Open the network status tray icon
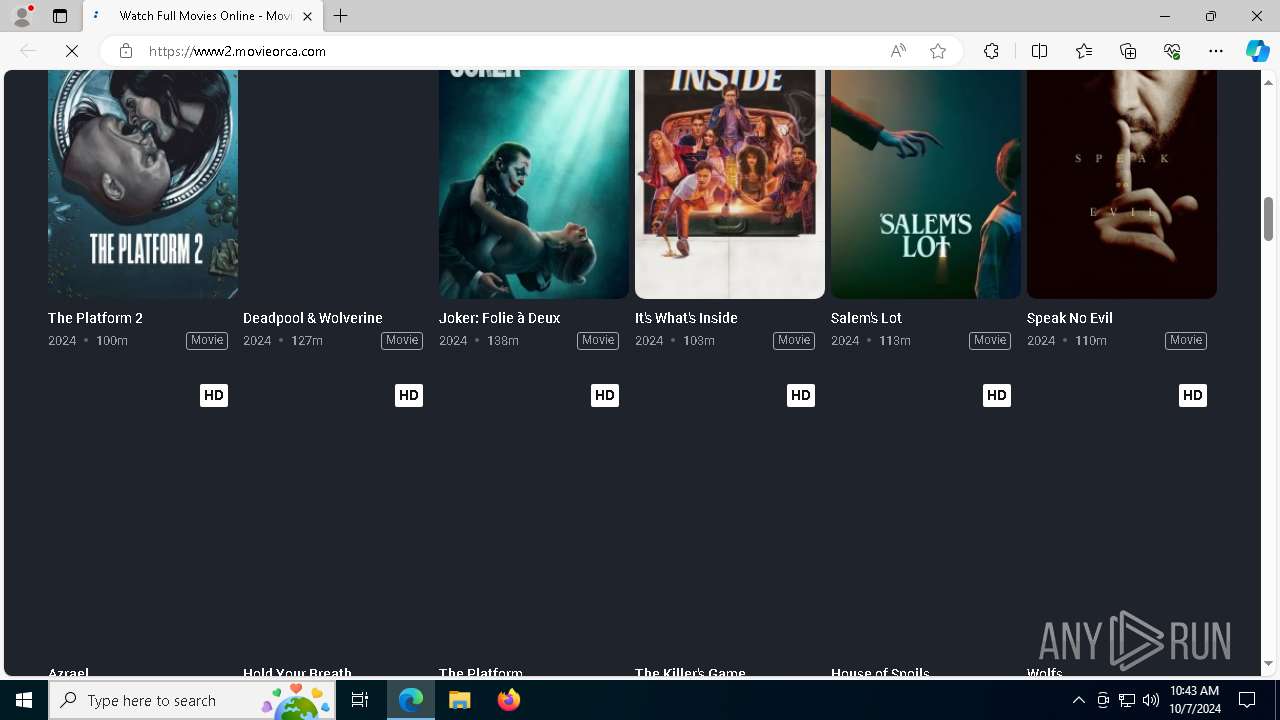1280x720 pixels. 1127,700
